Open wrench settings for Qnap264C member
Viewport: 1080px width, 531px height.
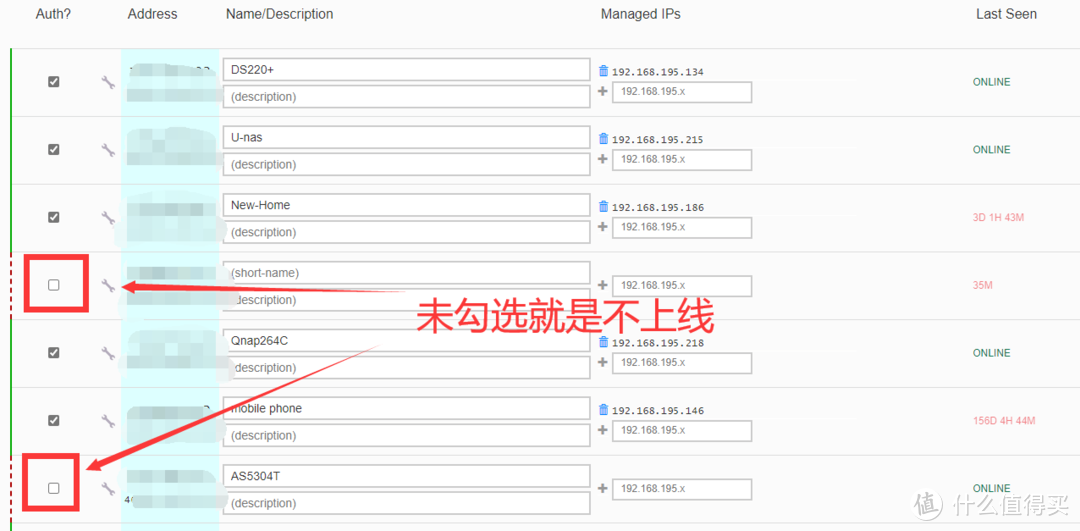[x=107, y=353]
